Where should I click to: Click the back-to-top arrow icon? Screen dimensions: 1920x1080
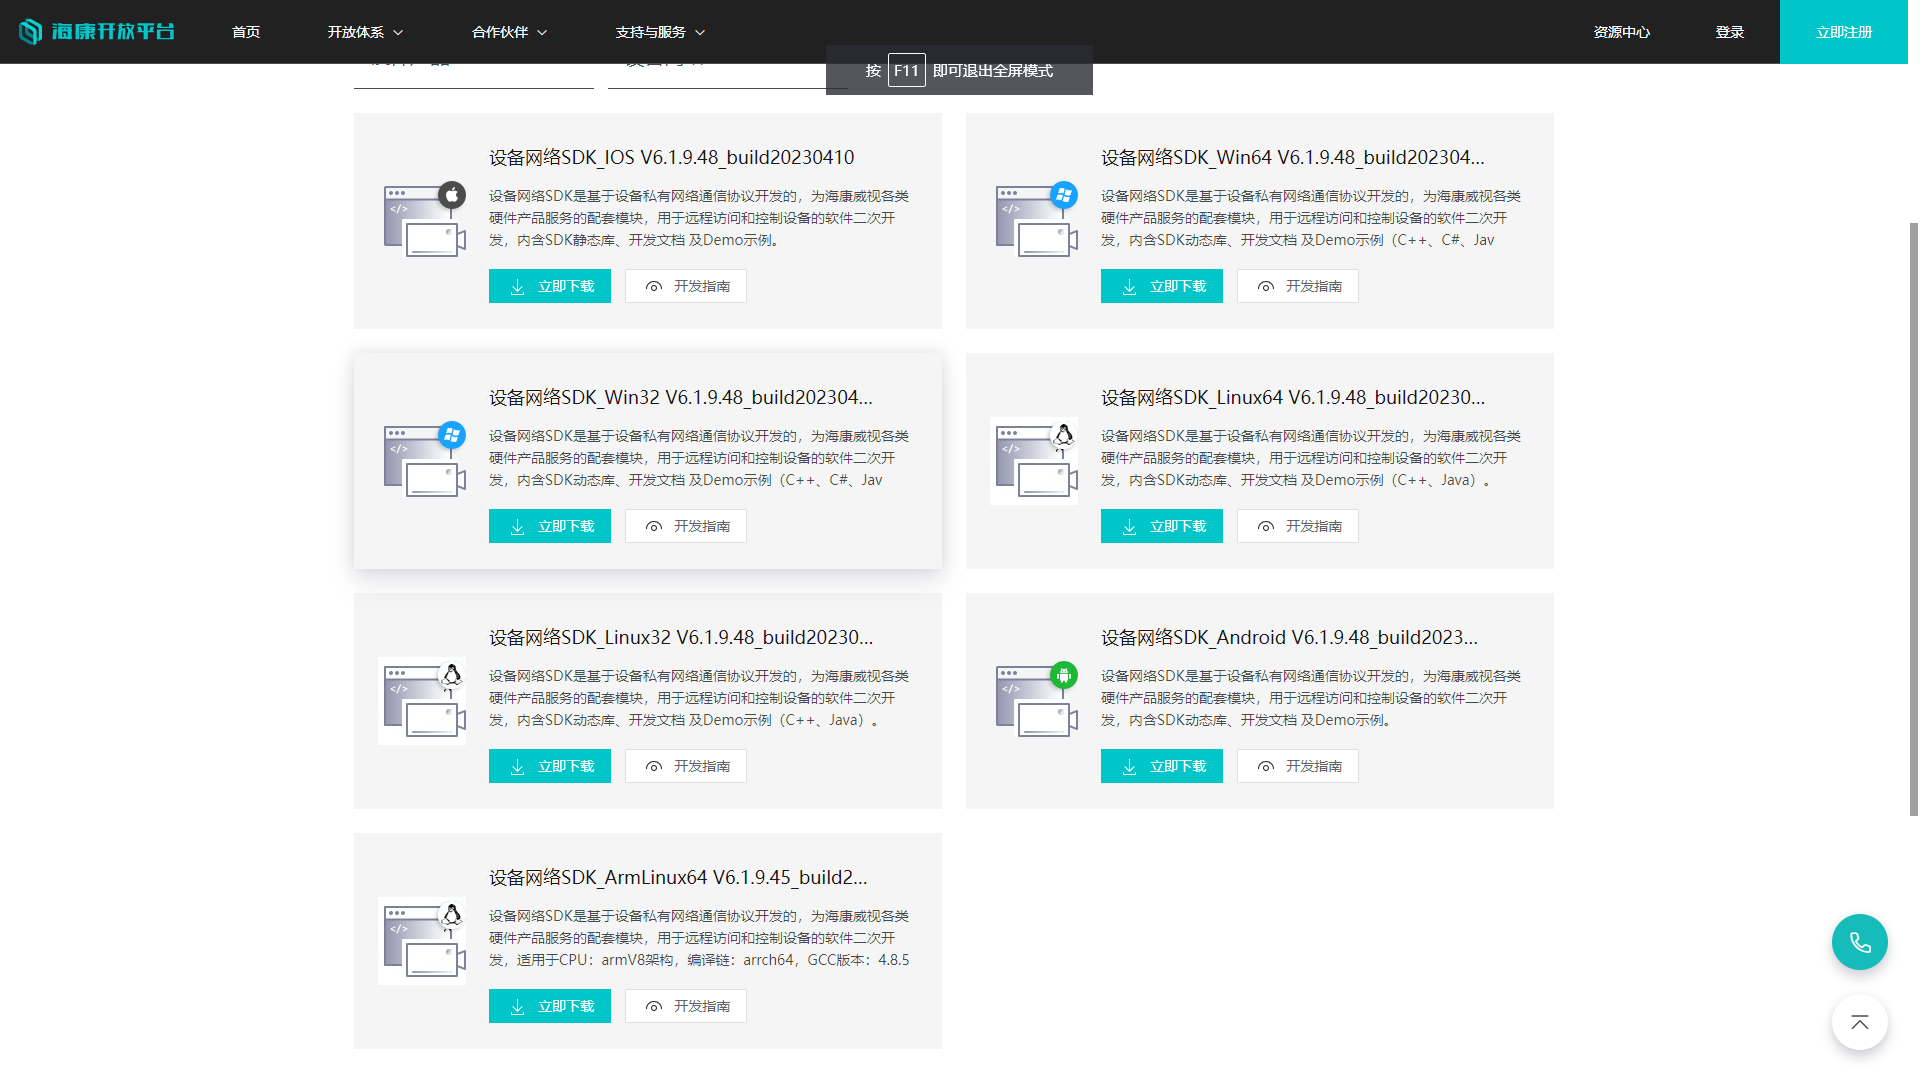click(1859, 1022)
